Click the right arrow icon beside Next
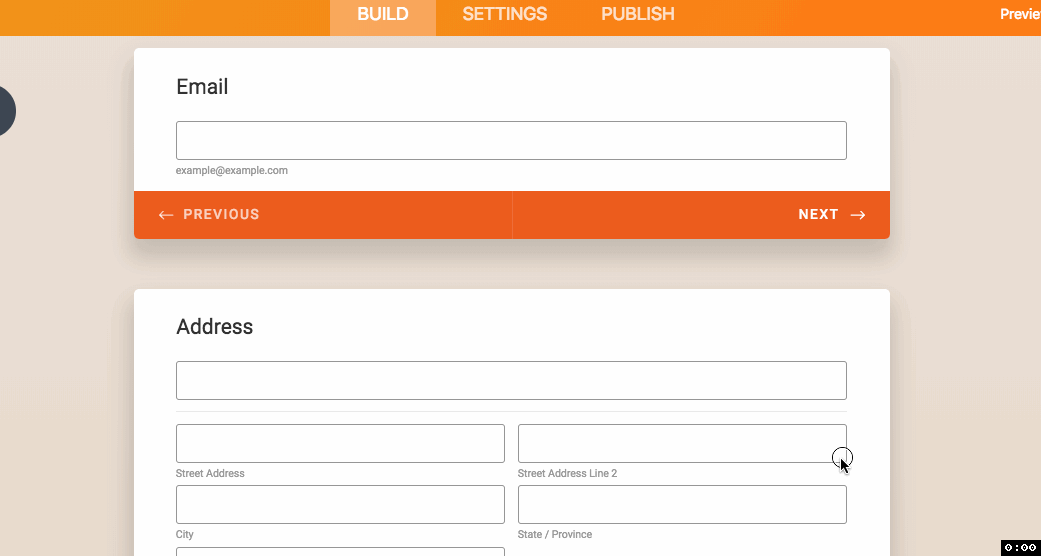Screen dimensions: 1041x556 click(x=858, y=215)
